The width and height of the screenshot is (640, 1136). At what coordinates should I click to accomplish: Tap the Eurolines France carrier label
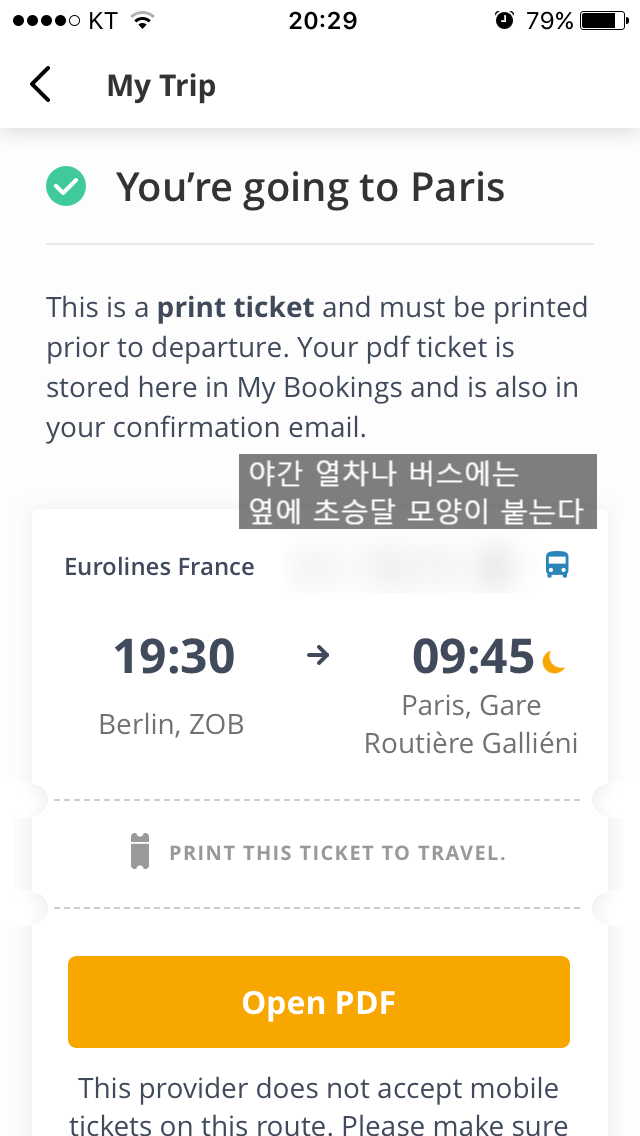pos(159,567)
